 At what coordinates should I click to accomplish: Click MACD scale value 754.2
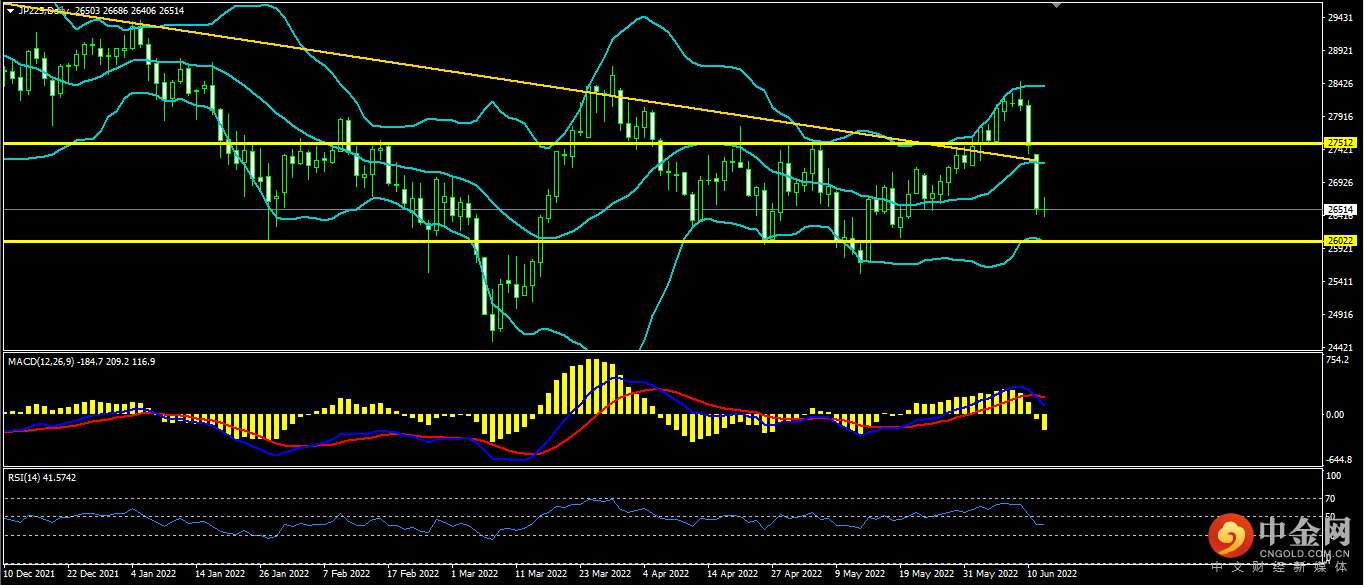pos(1338,360)
